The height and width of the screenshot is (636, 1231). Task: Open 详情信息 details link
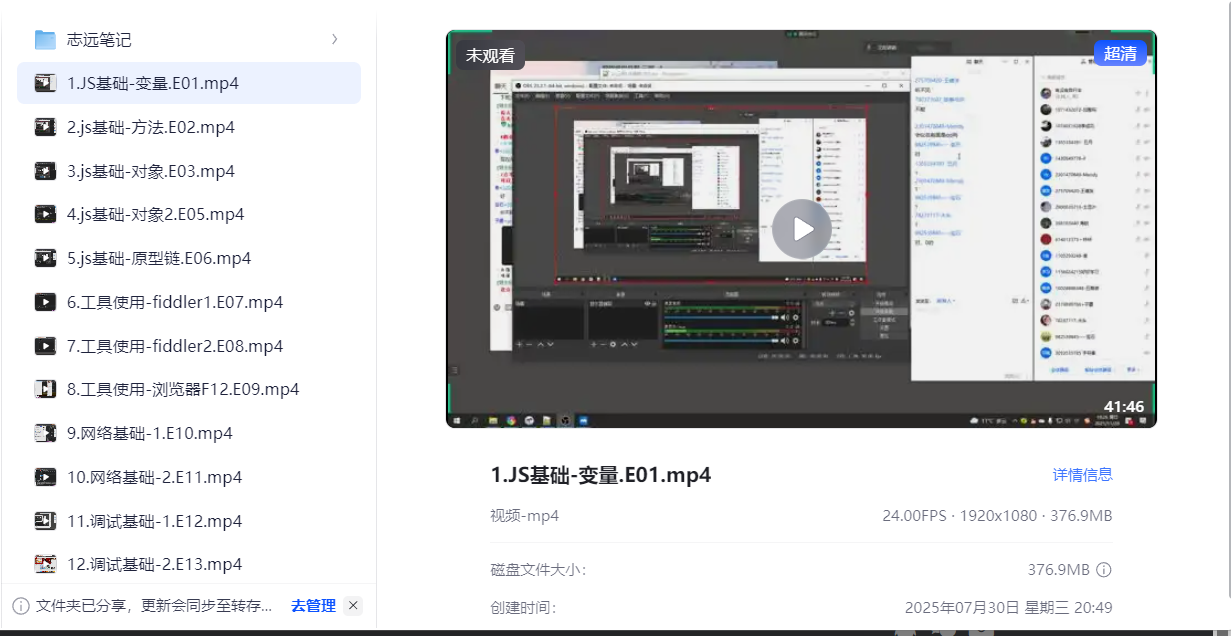tap(1083, 474)
